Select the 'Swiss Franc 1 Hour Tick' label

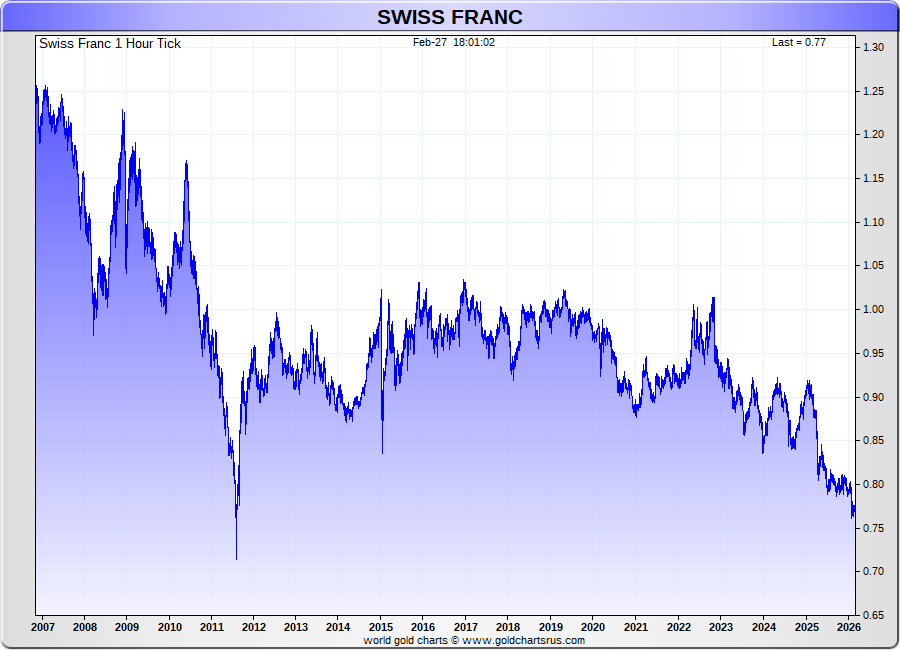click(110, 44)
